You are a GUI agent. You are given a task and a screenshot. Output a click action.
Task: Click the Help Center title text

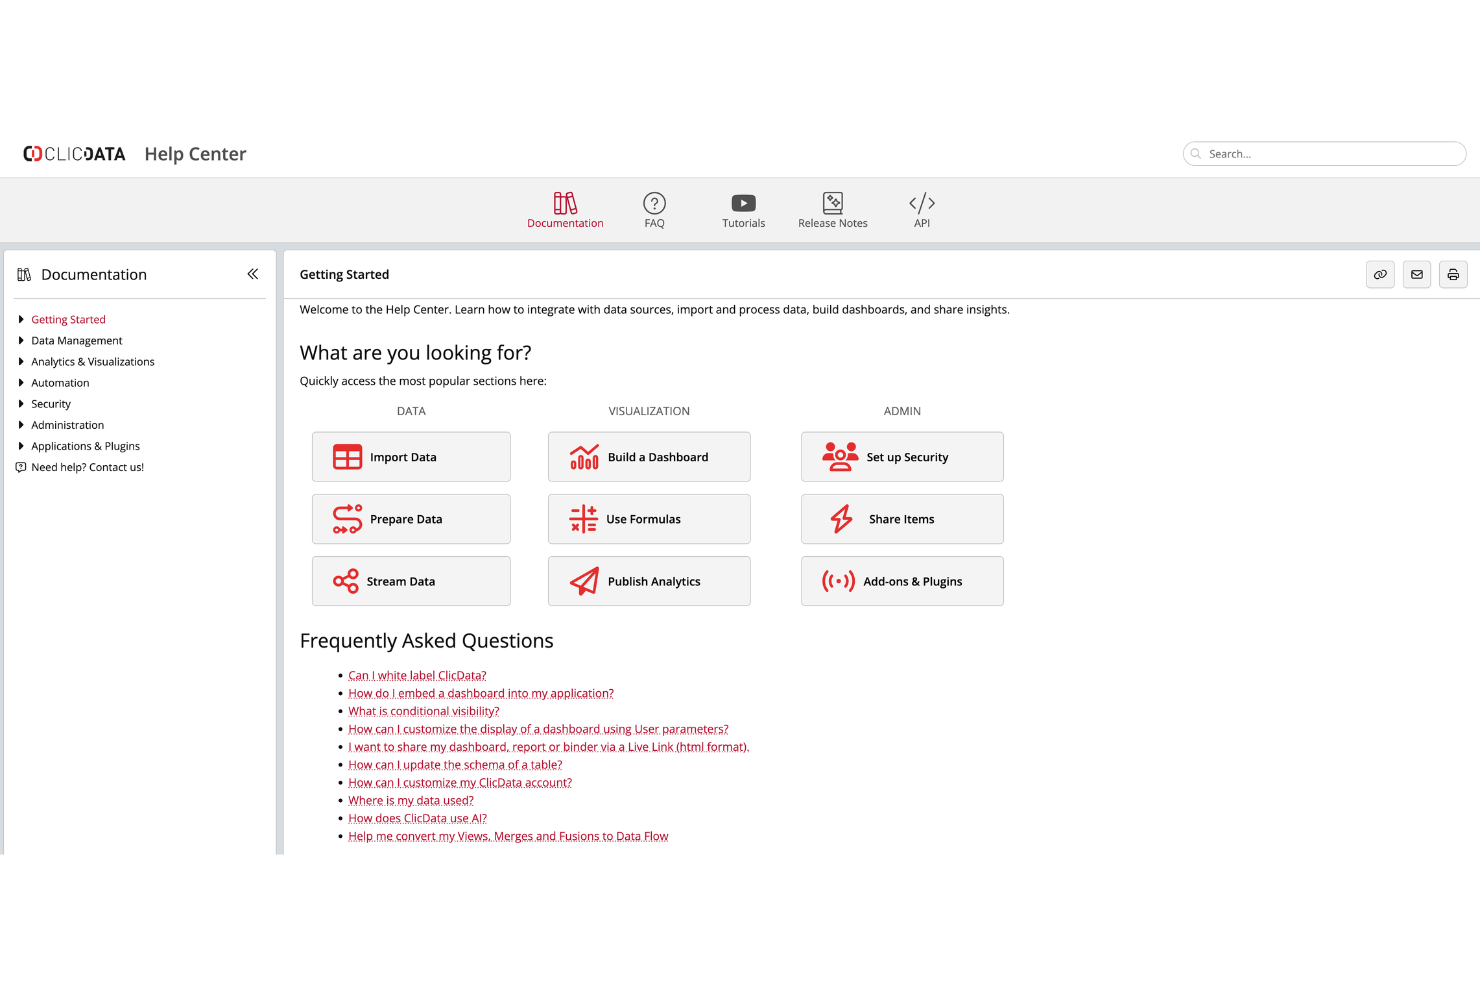195,154
